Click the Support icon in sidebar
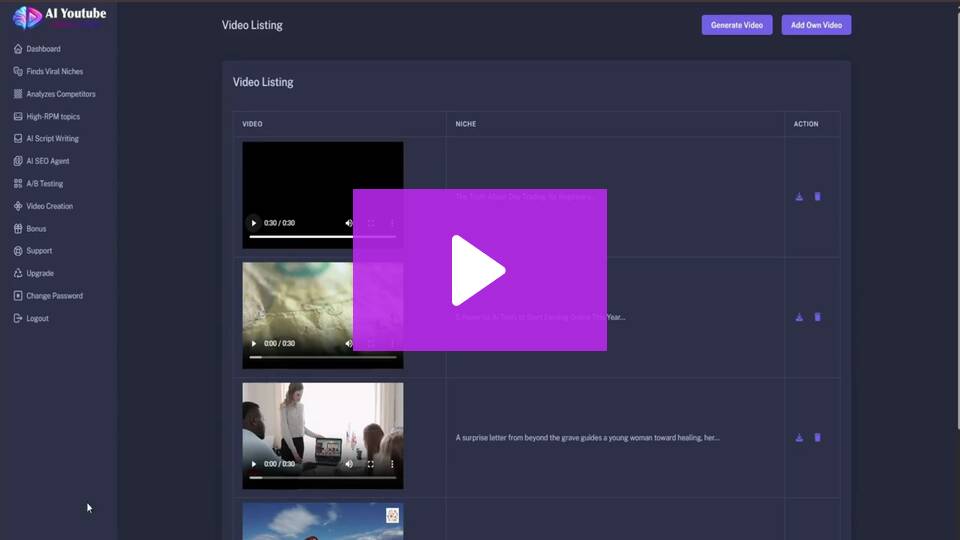The height and width of the screenshot is (540, 960). tap(18, 251)
